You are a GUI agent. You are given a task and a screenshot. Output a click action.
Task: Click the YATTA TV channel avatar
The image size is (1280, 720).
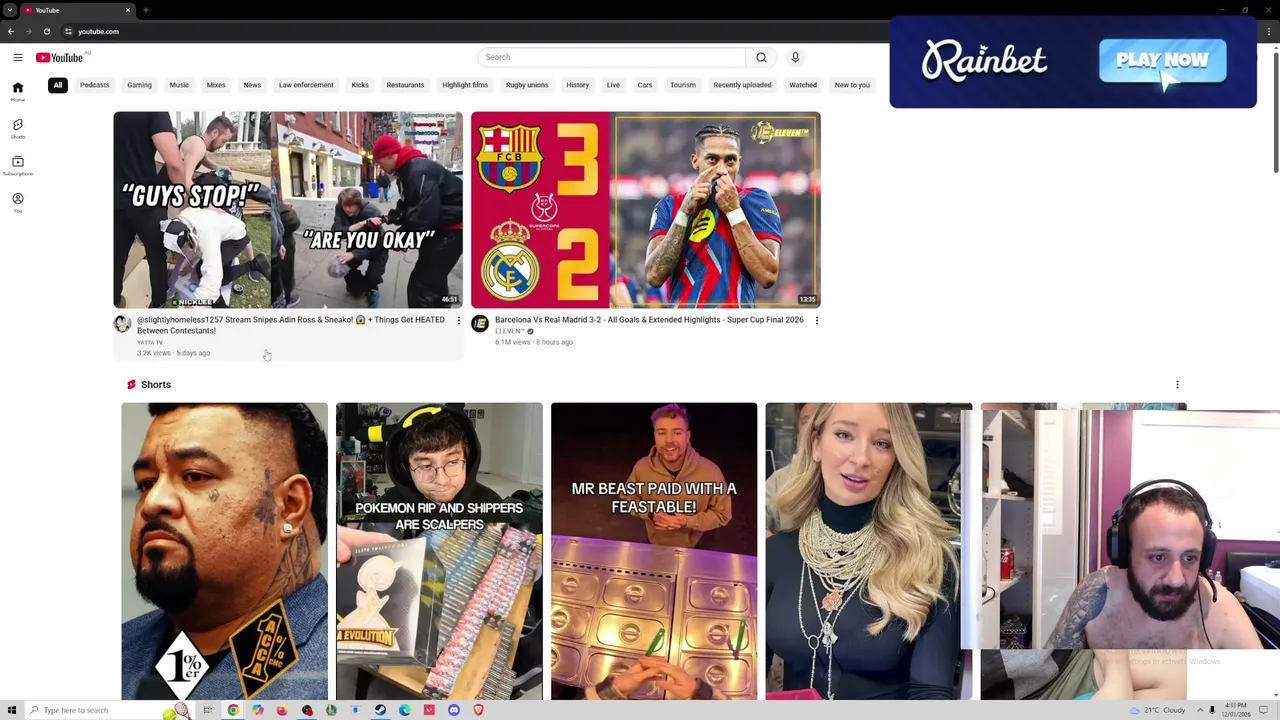[x=122, y=324]
